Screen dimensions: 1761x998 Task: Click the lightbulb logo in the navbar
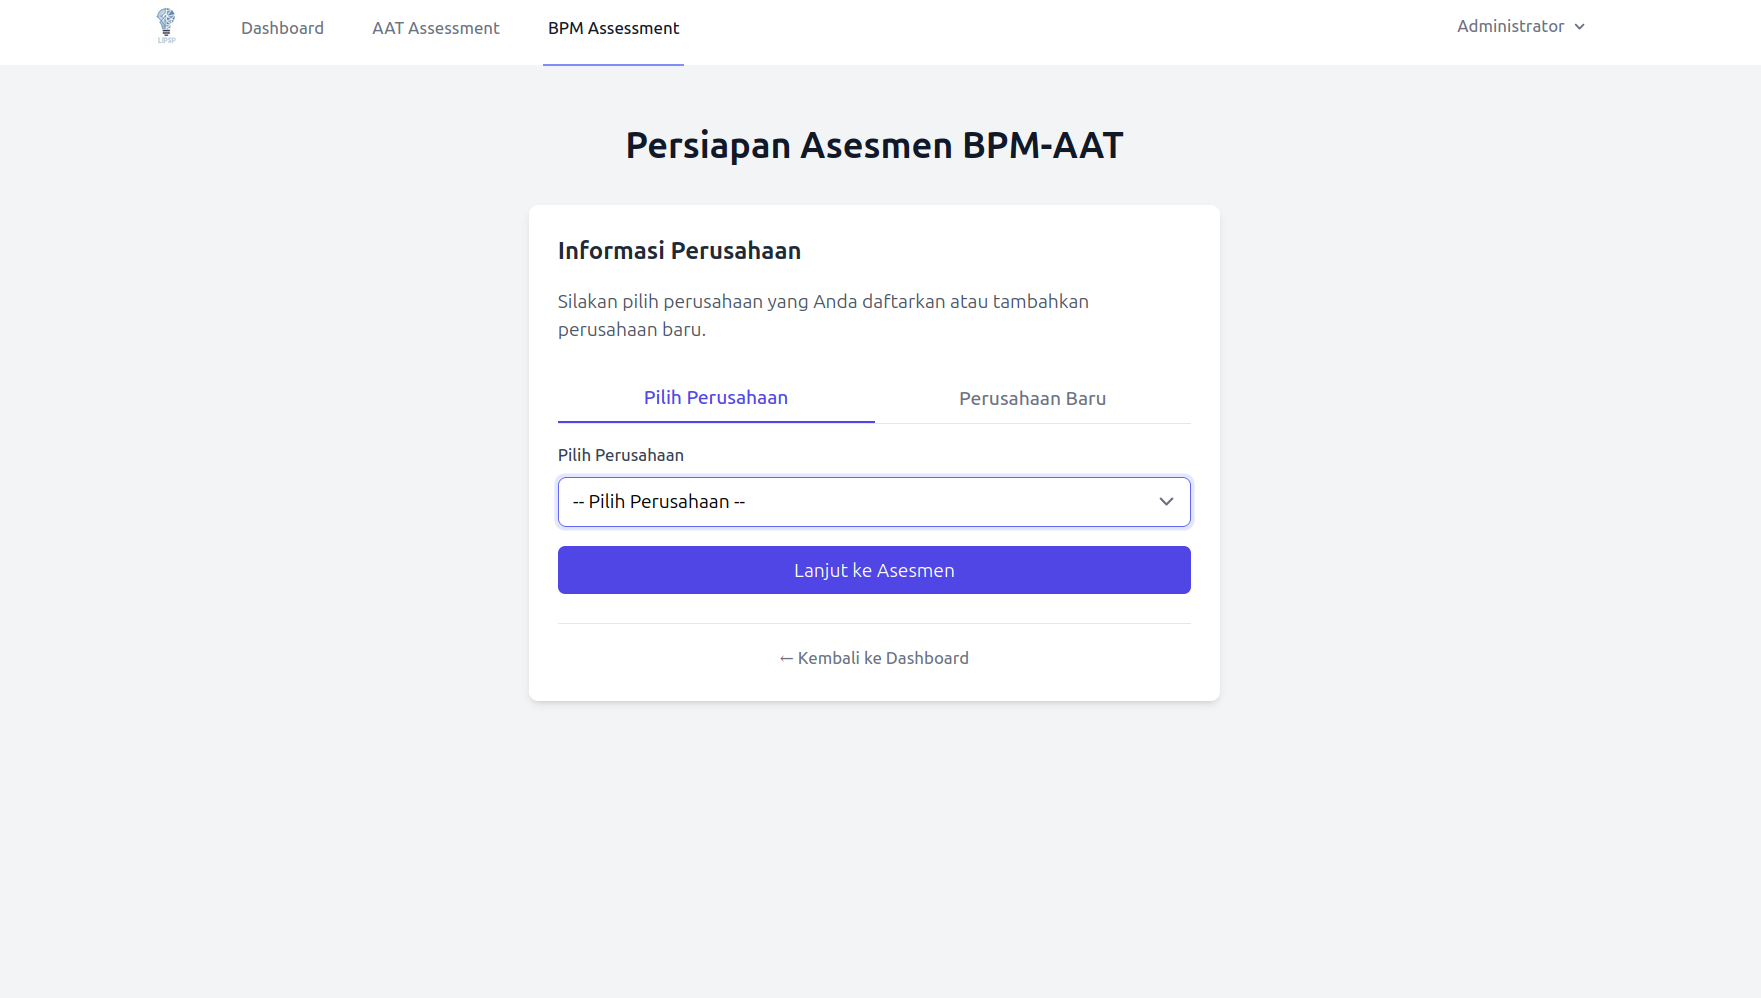(166, 25)
